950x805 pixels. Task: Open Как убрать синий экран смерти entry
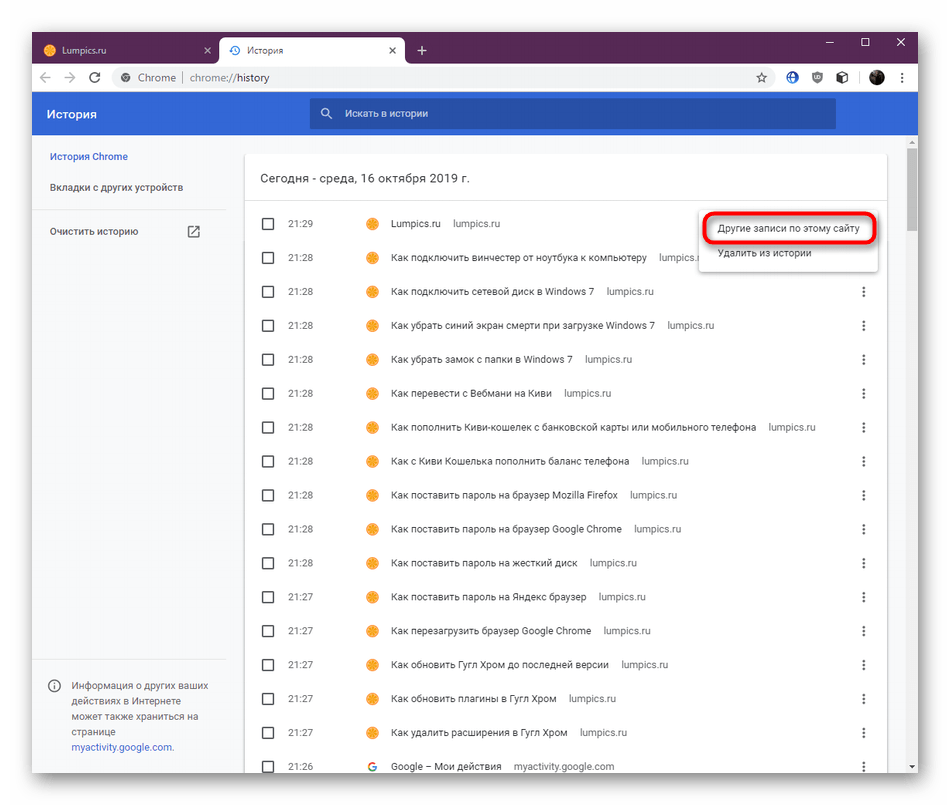(523, 325)
